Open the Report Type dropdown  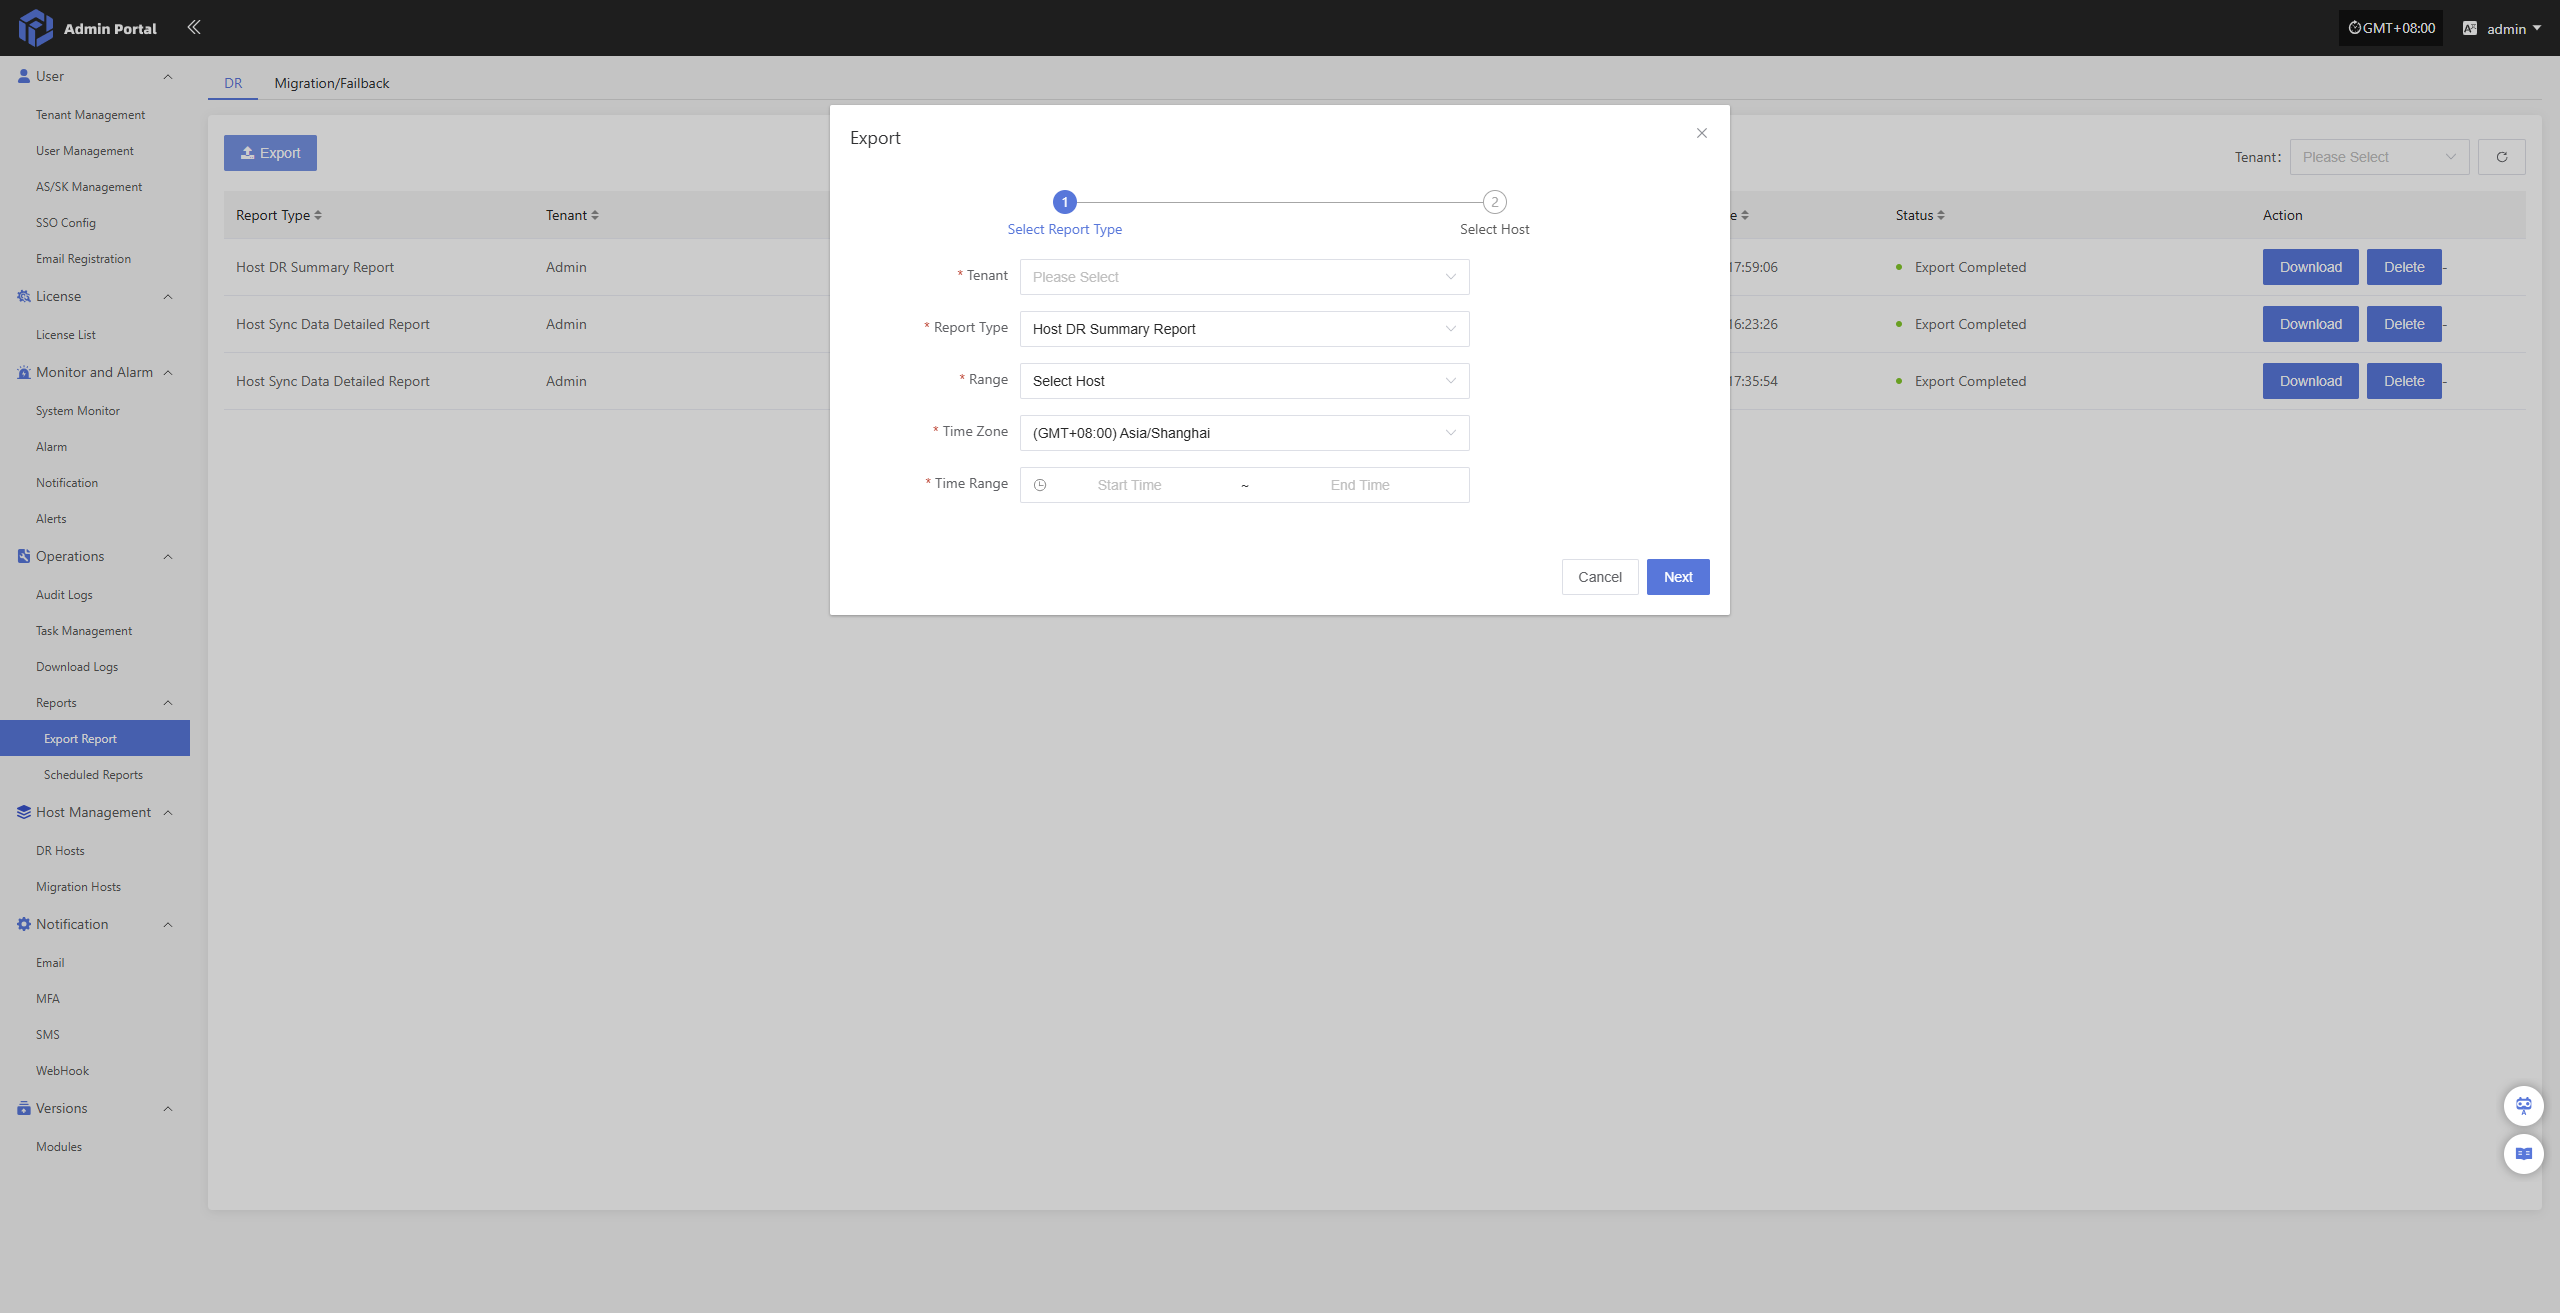pos(1243,329)
